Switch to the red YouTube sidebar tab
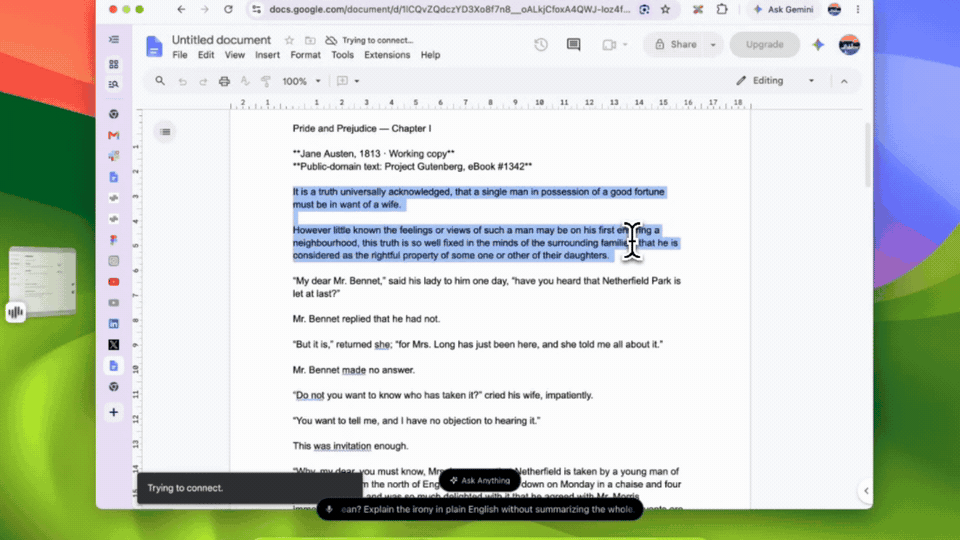Image resolution: width=960 pixels, height=540 pixels. click(x=114, y=282)
